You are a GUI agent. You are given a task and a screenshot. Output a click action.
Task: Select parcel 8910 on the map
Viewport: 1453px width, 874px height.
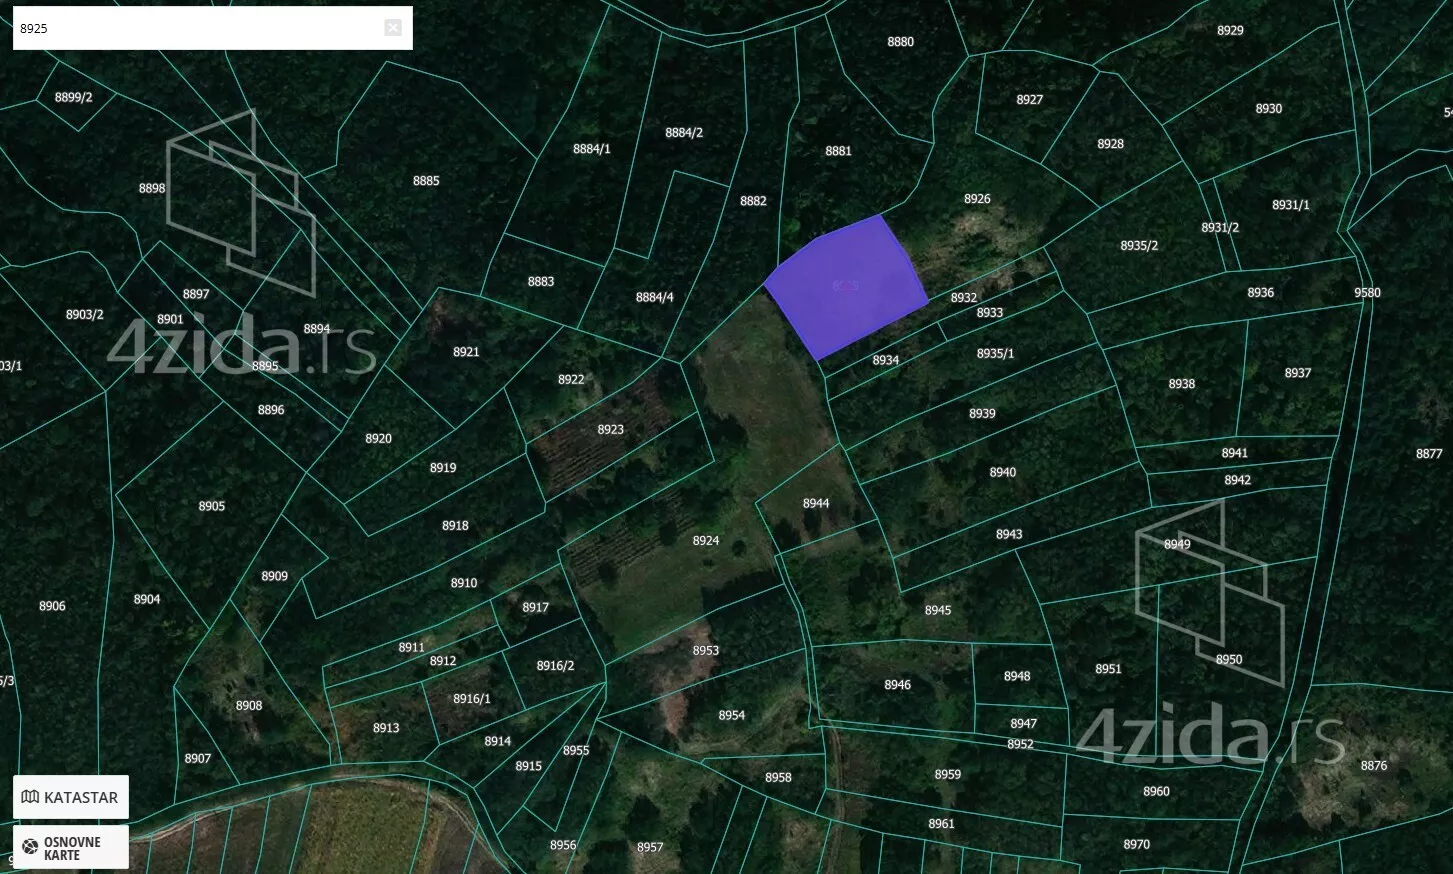(x=464, y=583)
